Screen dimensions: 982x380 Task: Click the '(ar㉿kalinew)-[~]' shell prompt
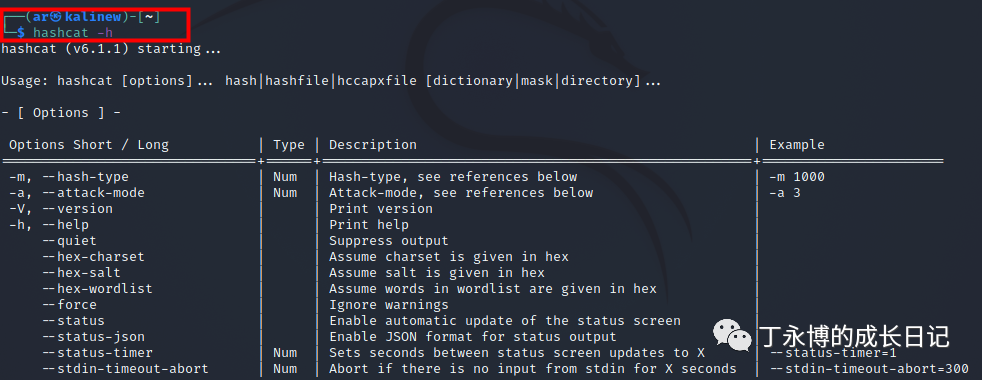tap(93, 18)
